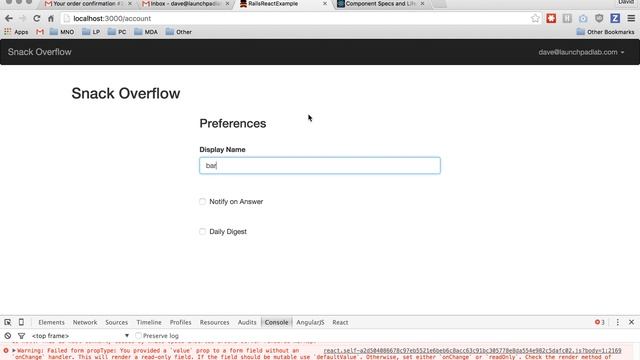Open the Gmail bookmark icon

(x=40, y=32)
